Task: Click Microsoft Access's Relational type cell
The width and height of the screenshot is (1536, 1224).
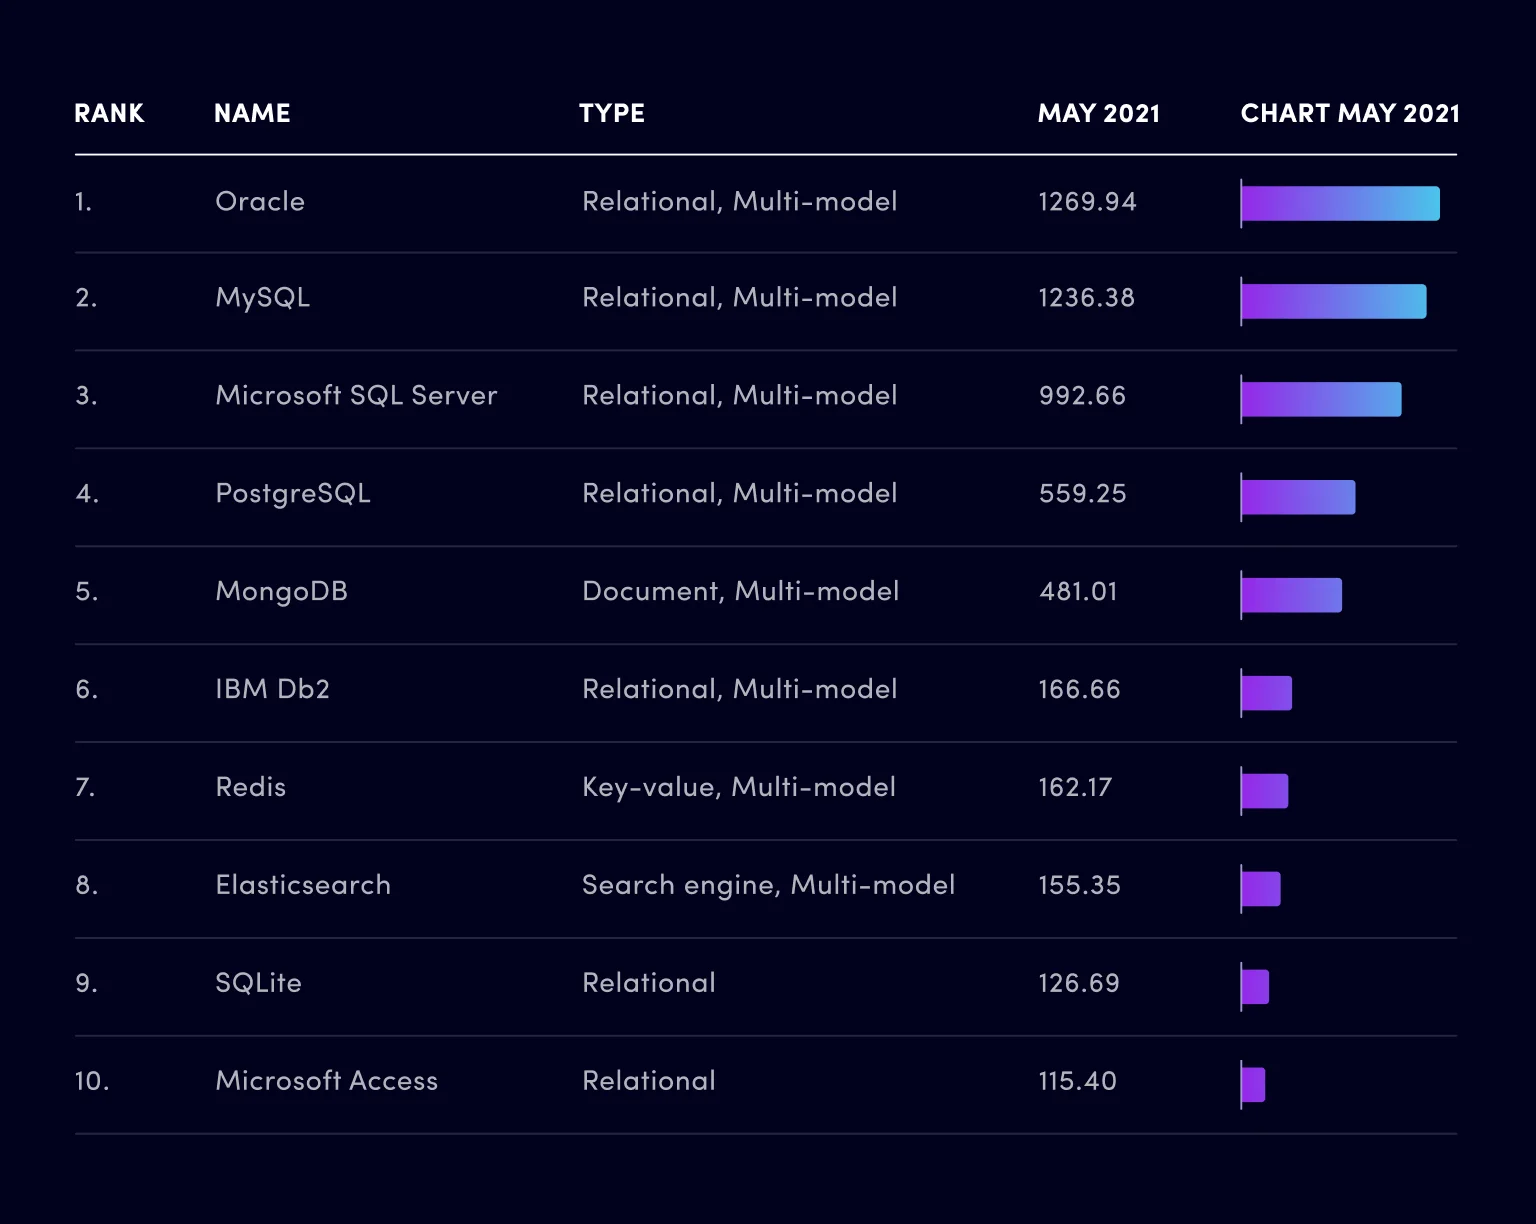Action: [x=649, y=1081]
